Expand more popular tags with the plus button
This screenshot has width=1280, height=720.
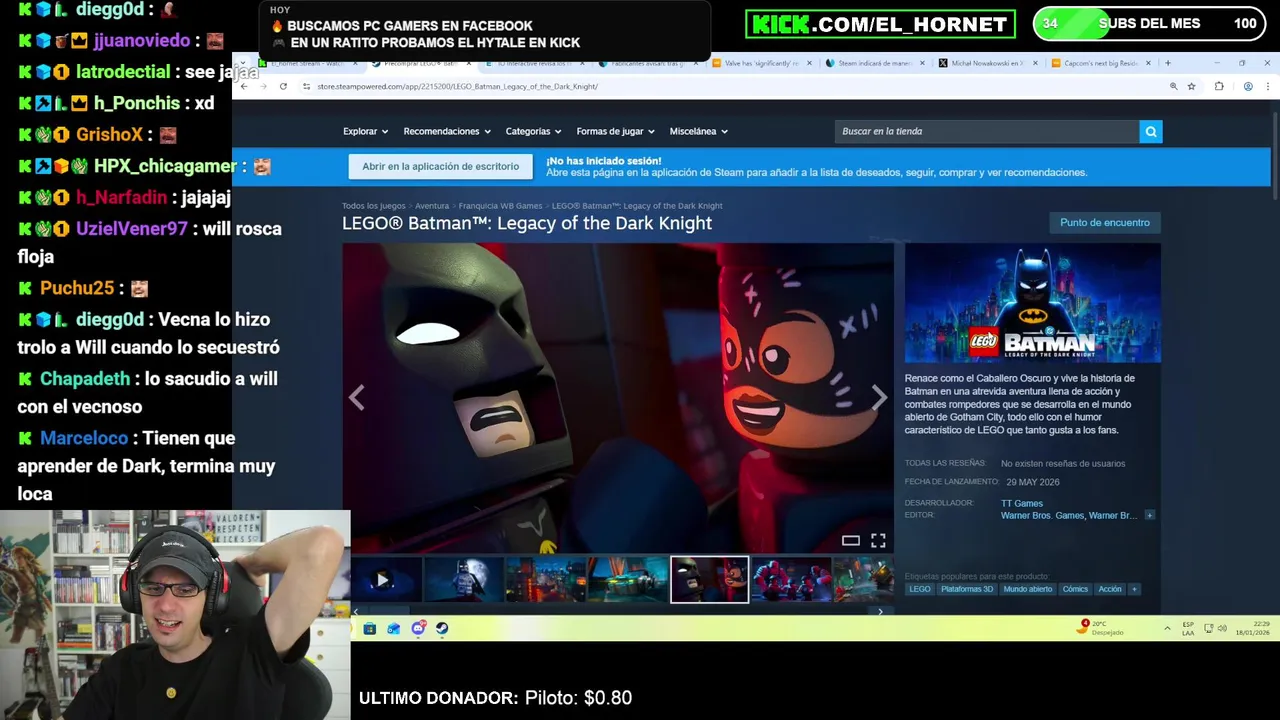coord(1134,589)
